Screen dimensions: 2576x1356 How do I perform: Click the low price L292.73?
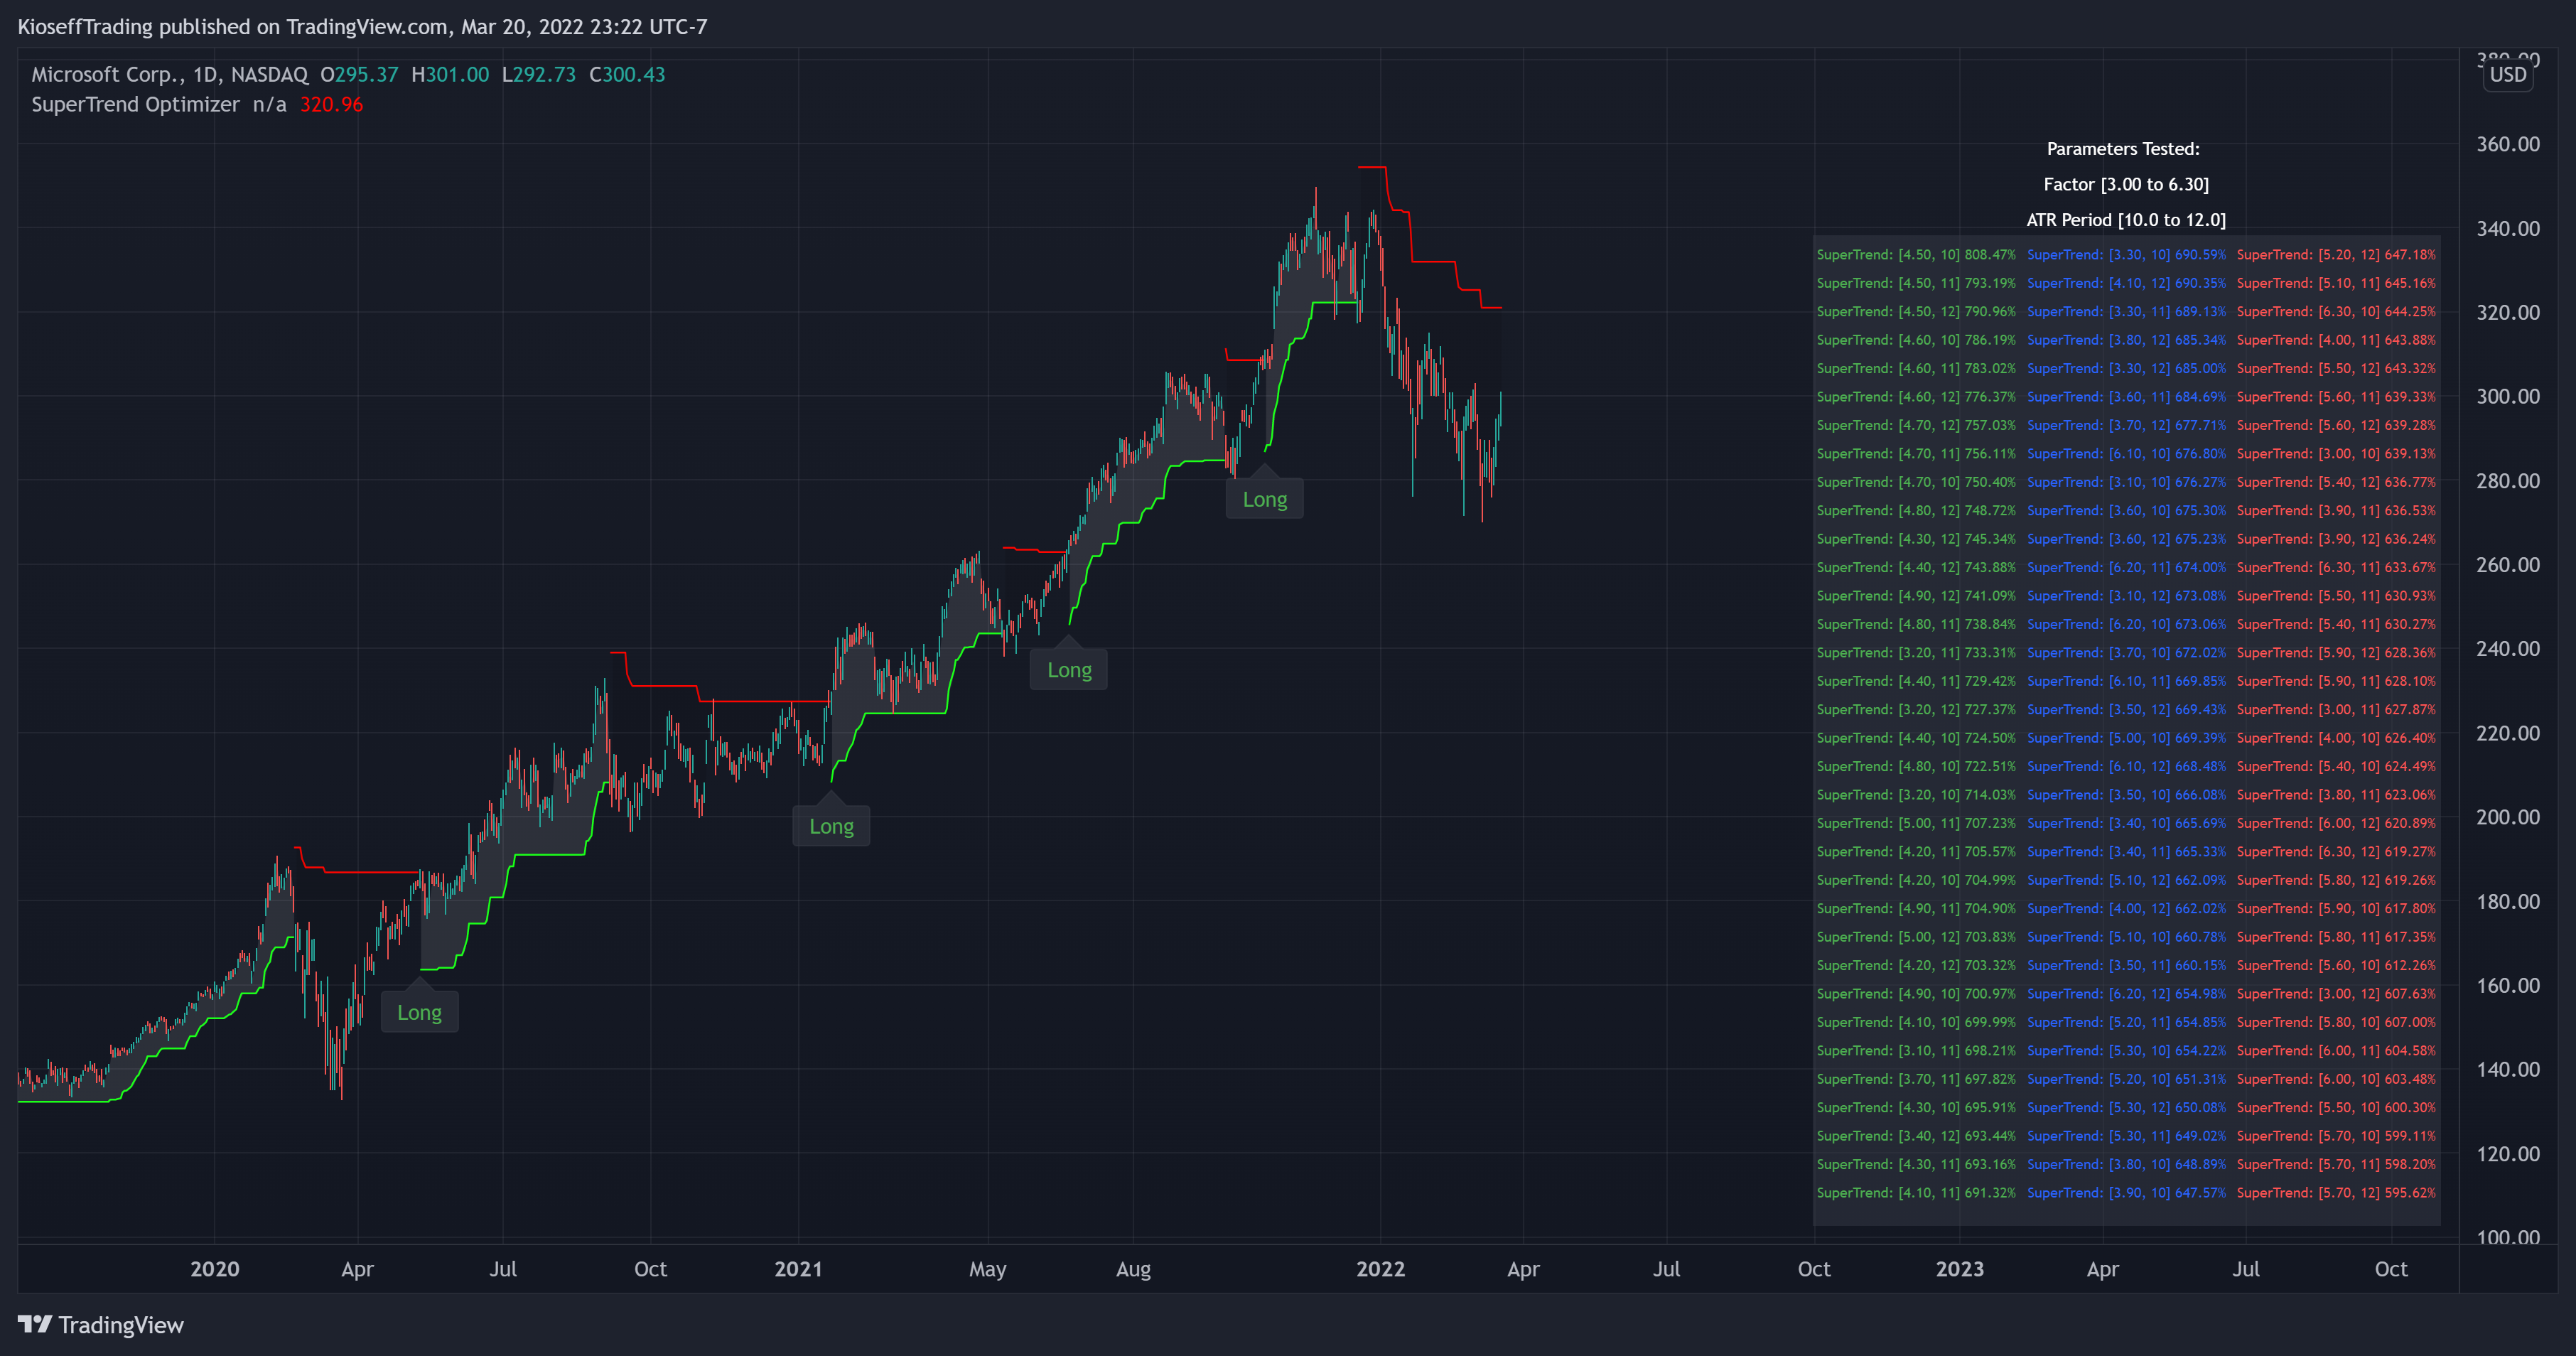[x=539, y=75]
